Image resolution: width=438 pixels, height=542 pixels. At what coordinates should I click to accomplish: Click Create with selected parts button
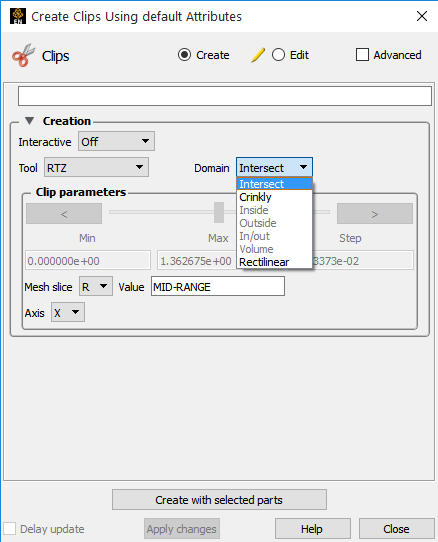click(x=219, y=499)
